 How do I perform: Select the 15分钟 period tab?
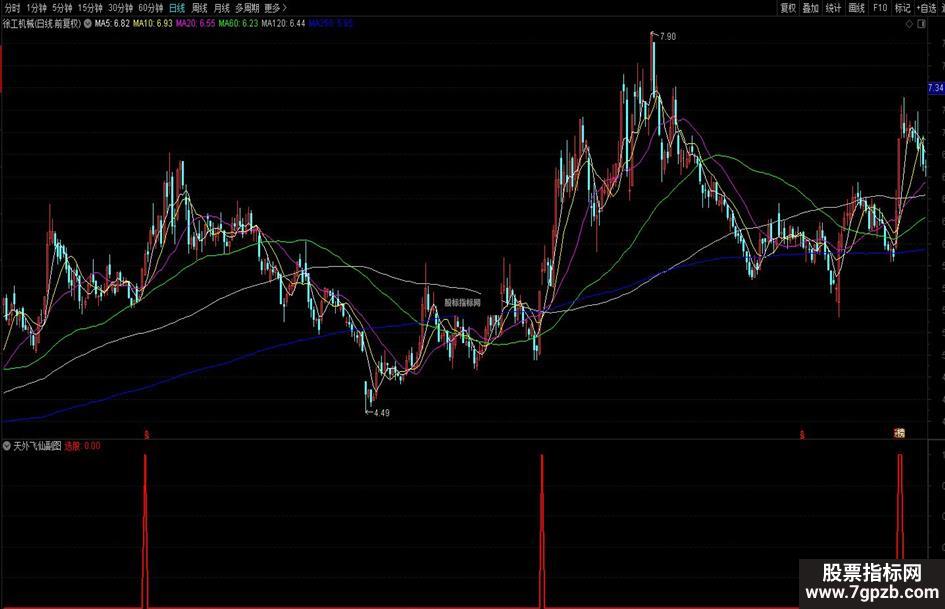90,8
